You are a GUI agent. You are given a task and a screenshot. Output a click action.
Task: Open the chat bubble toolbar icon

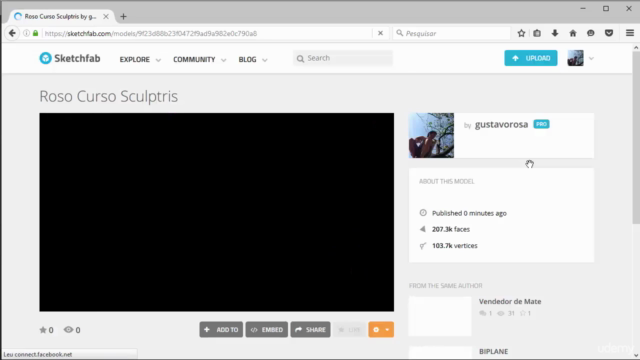[x=591, y=33]
